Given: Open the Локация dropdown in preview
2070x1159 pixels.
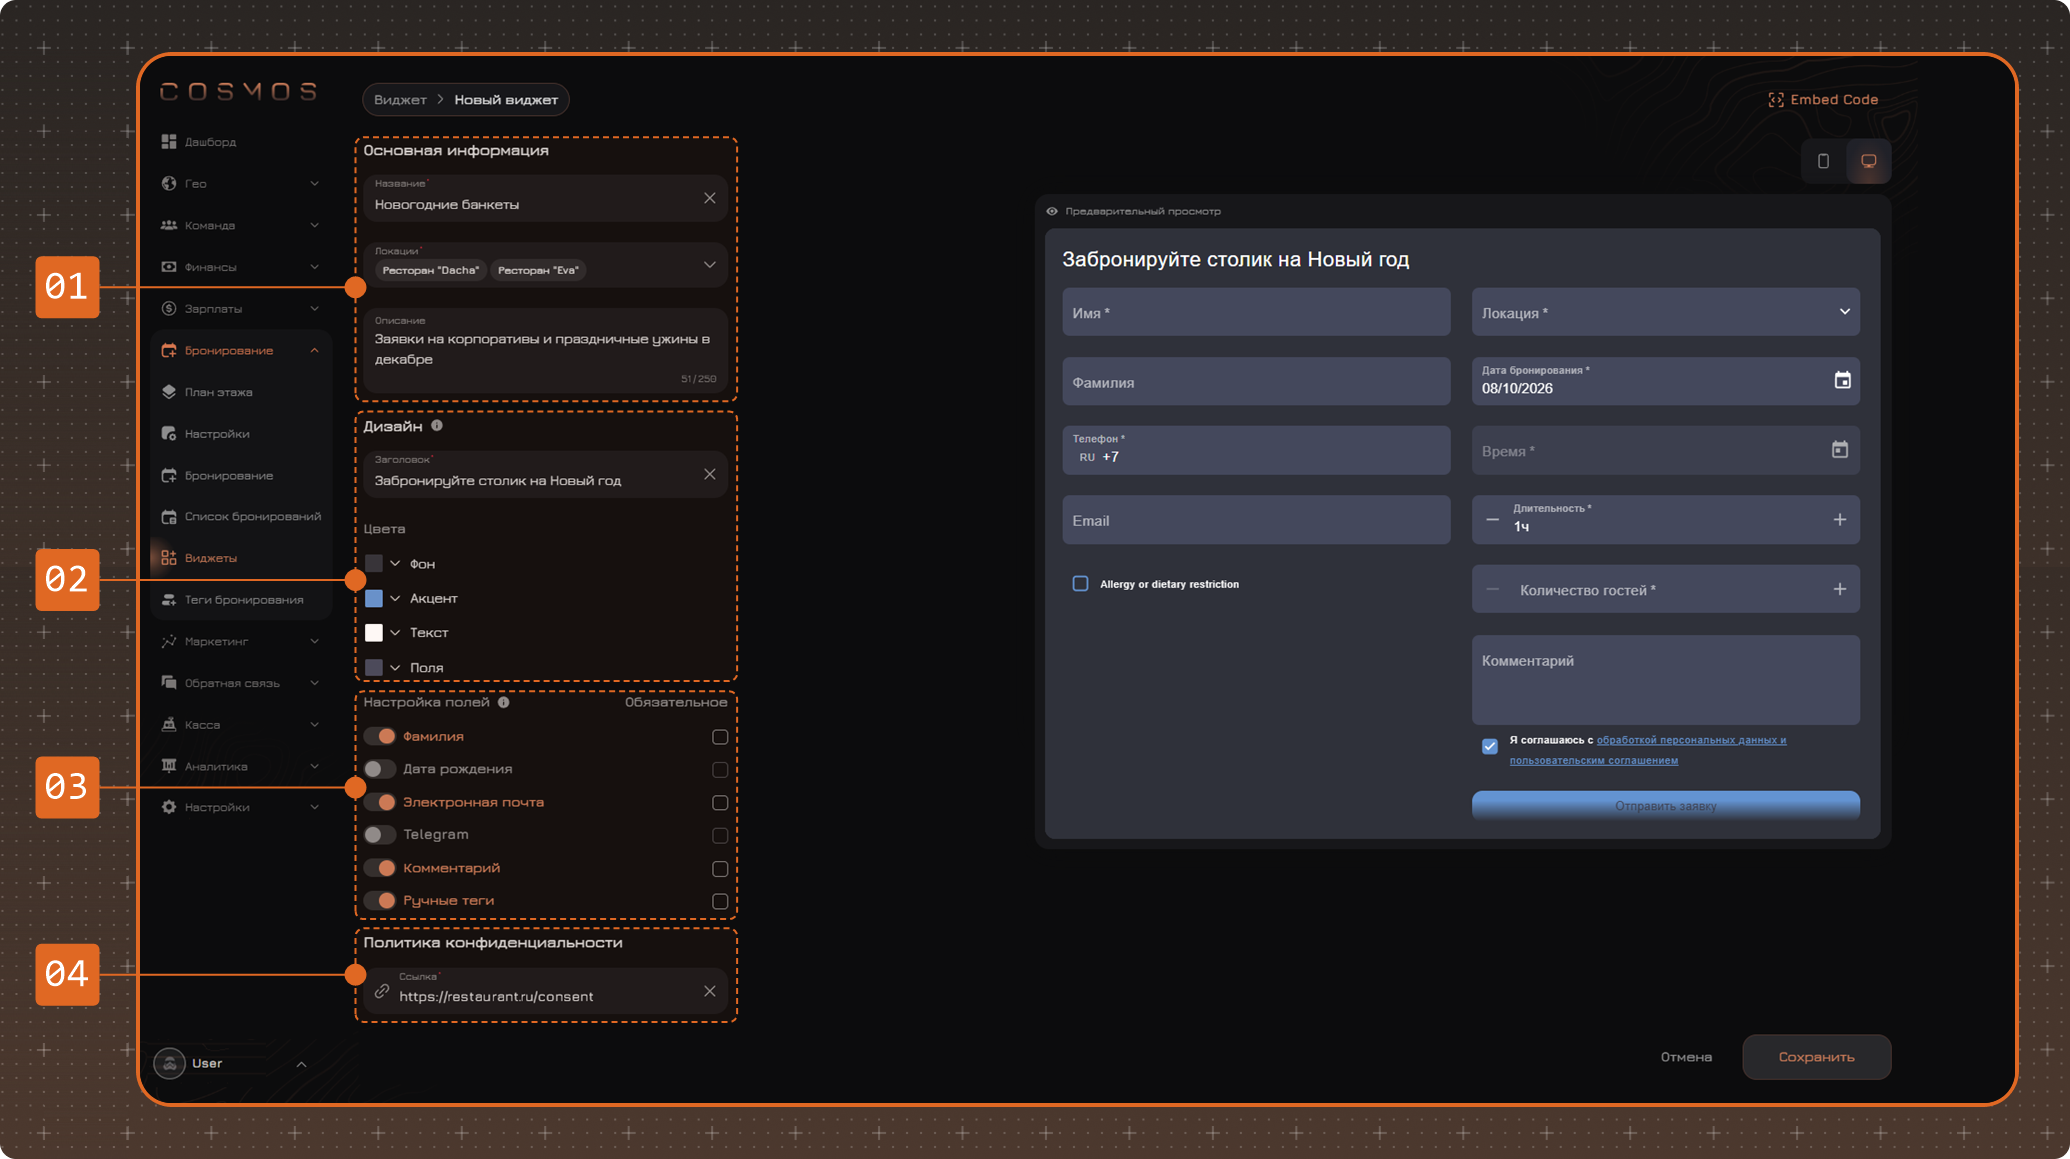Looking at the screenshot, I should click(x=1665, y=312).
